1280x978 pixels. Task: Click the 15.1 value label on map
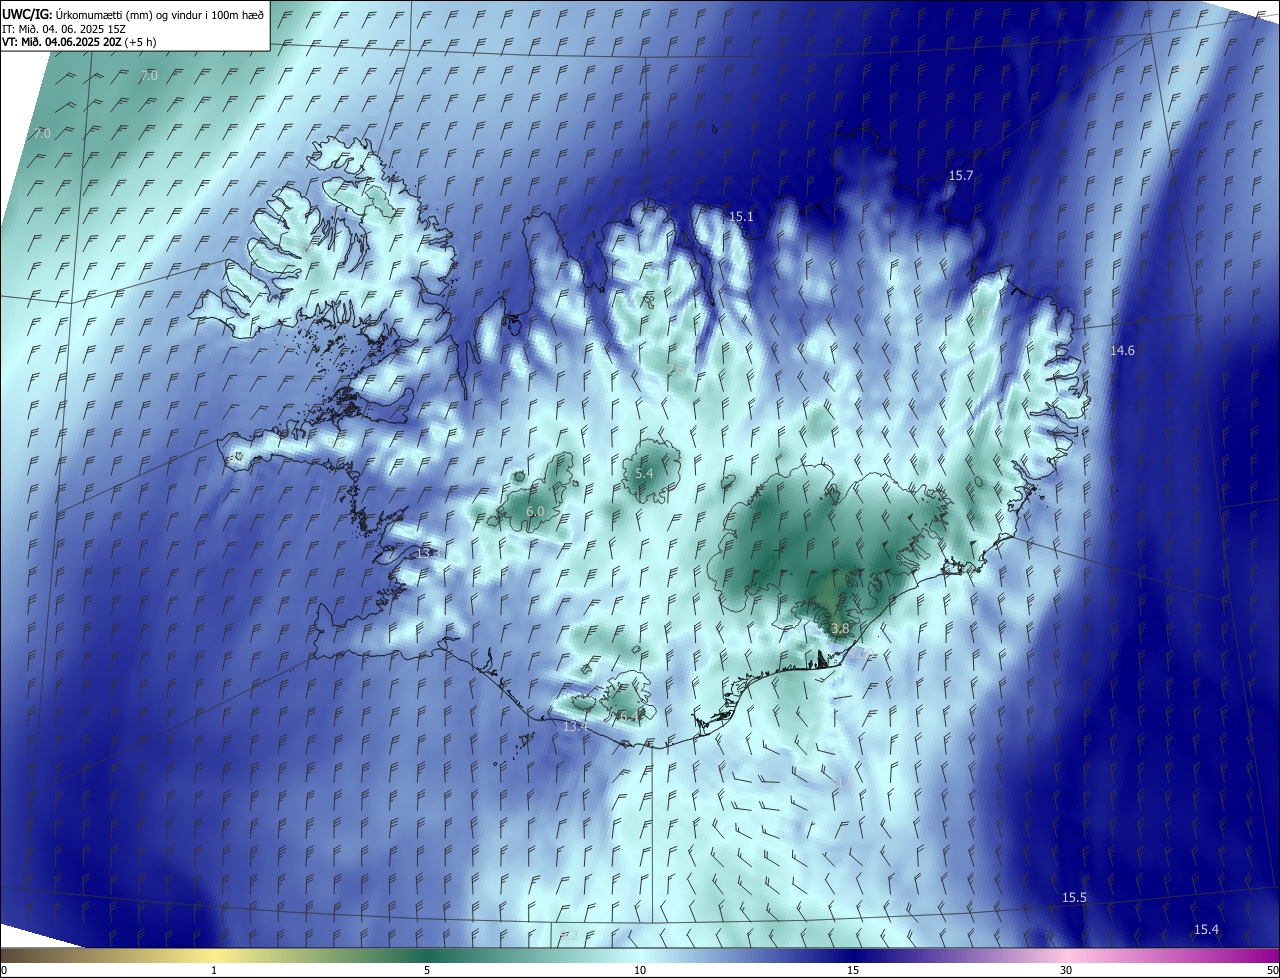[741, 216]
